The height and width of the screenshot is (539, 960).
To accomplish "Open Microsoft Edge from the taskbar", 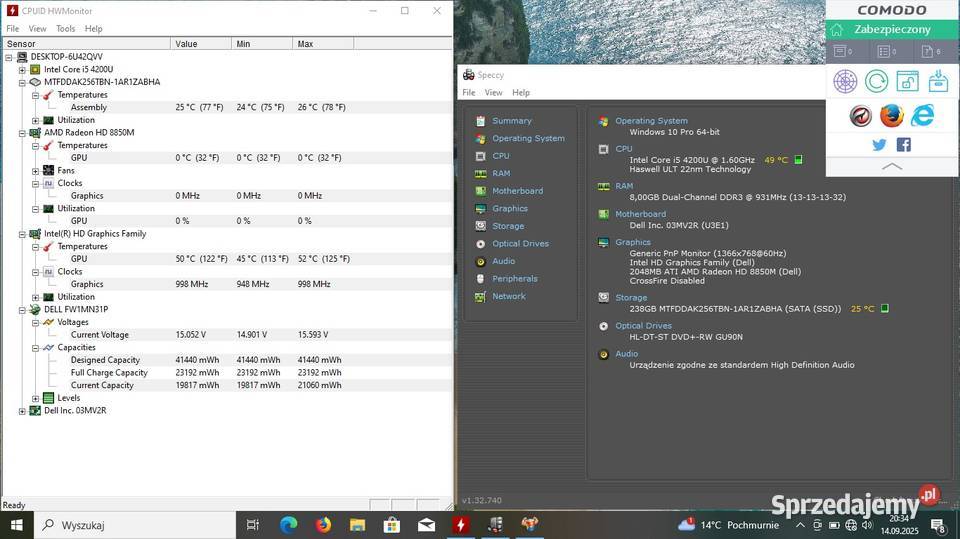I will click(289, 524).
